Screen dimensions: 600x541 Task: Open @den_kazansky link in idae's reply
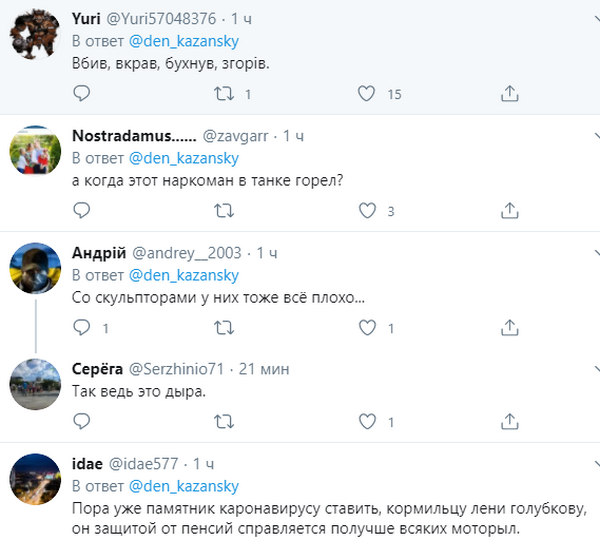coord(184,486)
